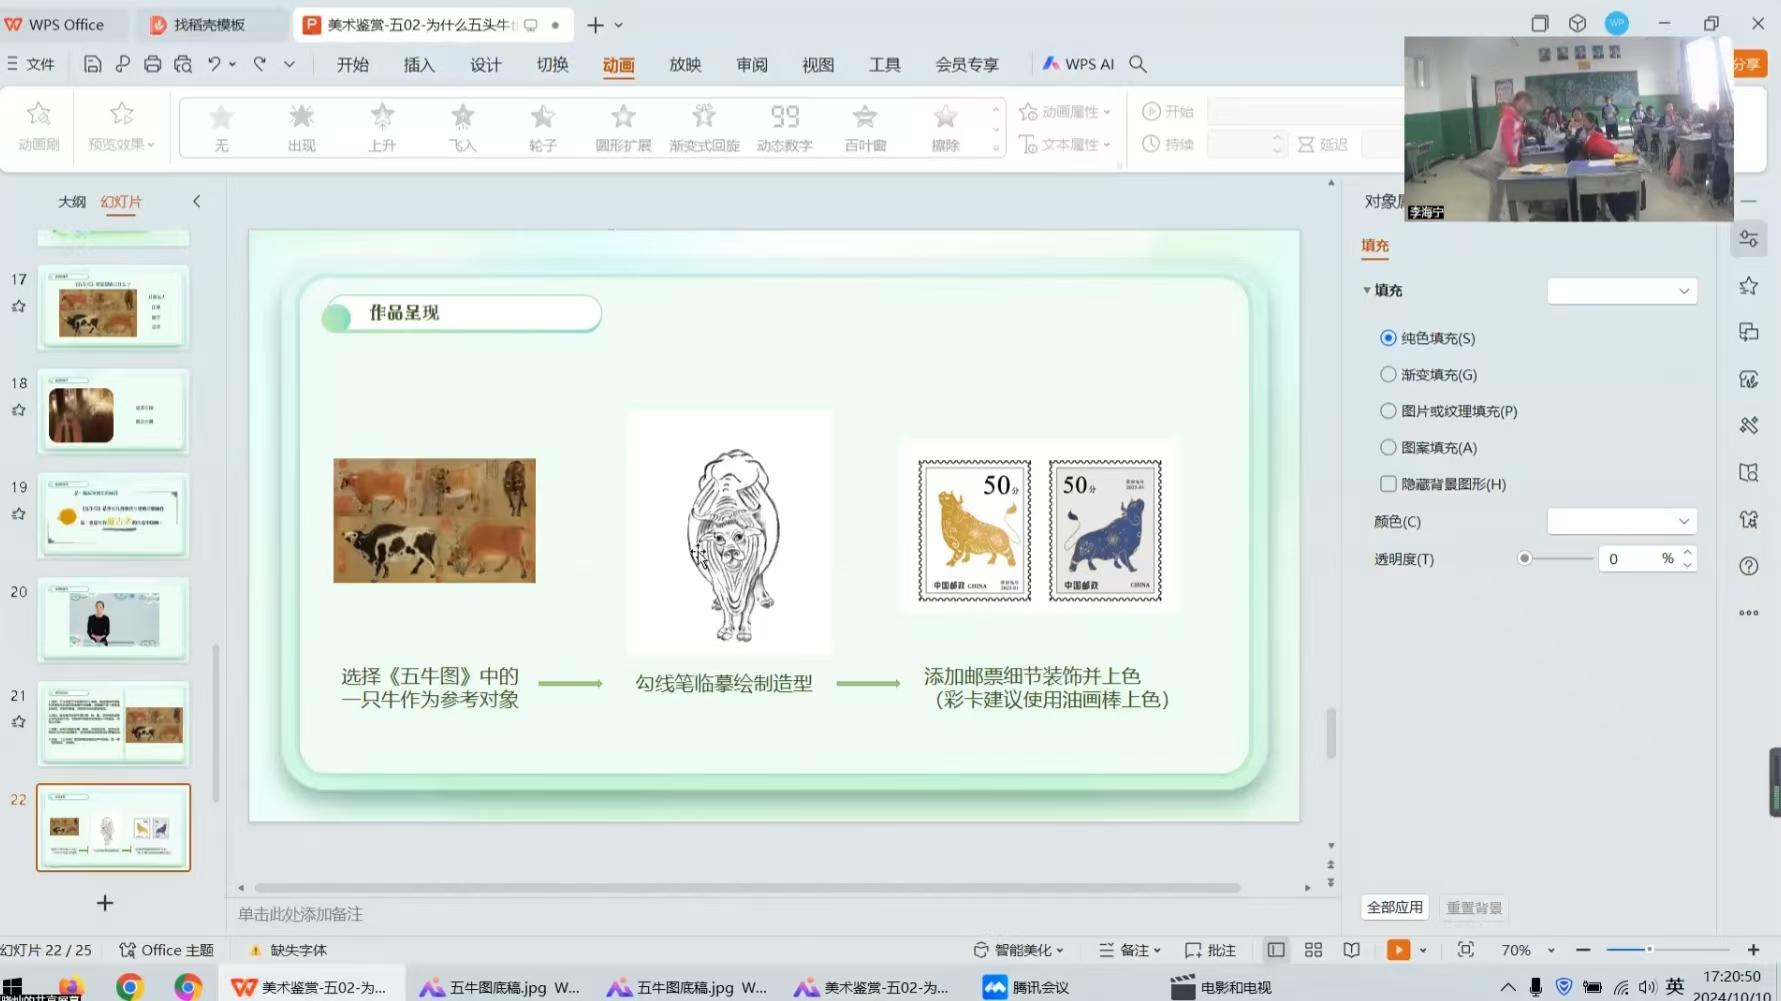Adjust the zoom slider handle in status bar
Viewport: 1781px width, 1001px height.
coord(1649,950)
